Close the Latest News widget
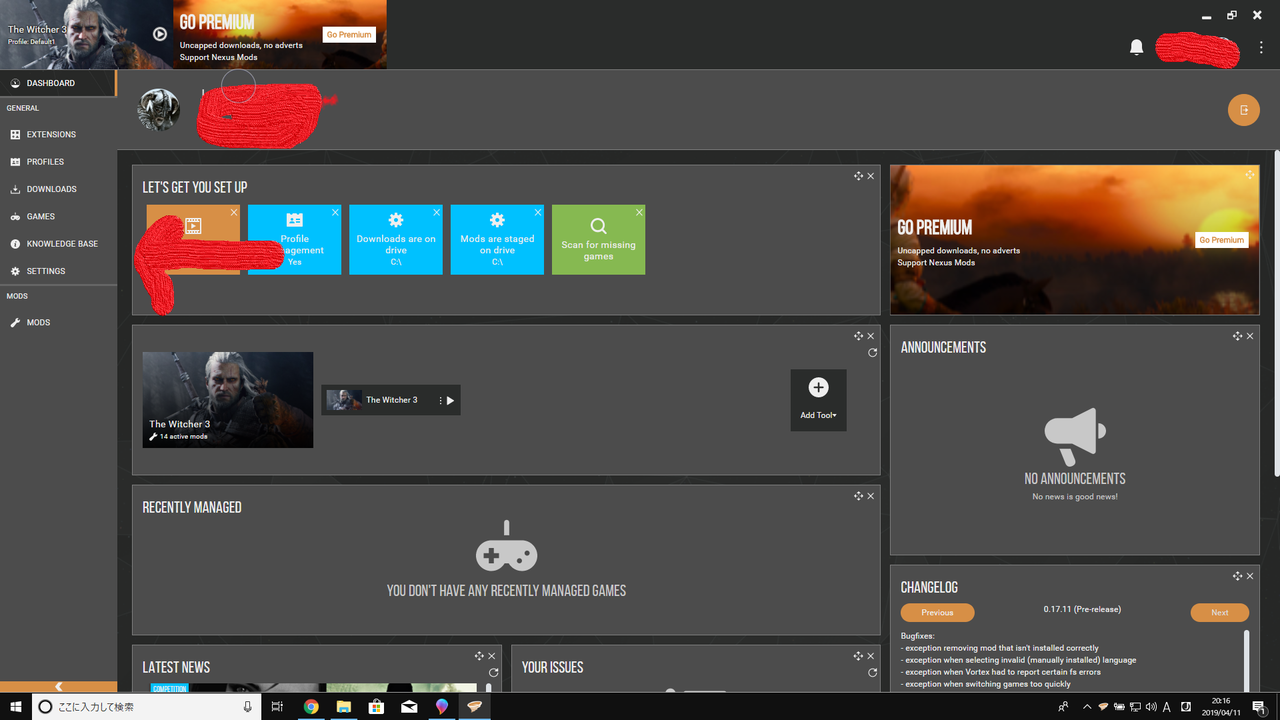Image resolution: width=1280 pixels, height=720 pixels. [491, 656]
